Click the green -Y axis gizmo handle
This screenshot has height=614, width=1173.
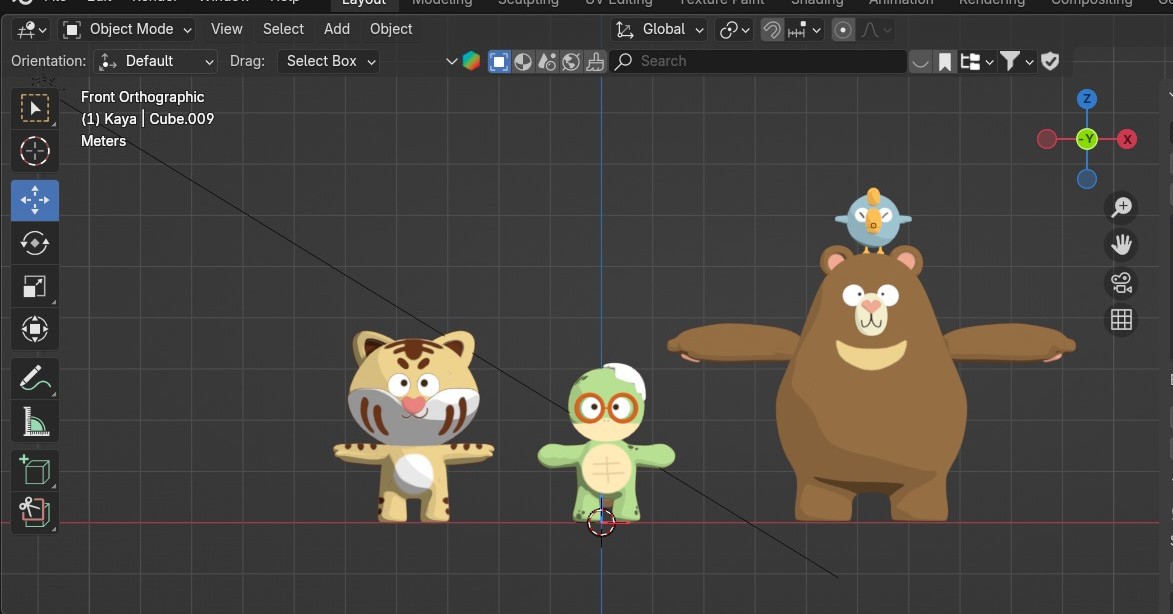(x=1087, y=139)
